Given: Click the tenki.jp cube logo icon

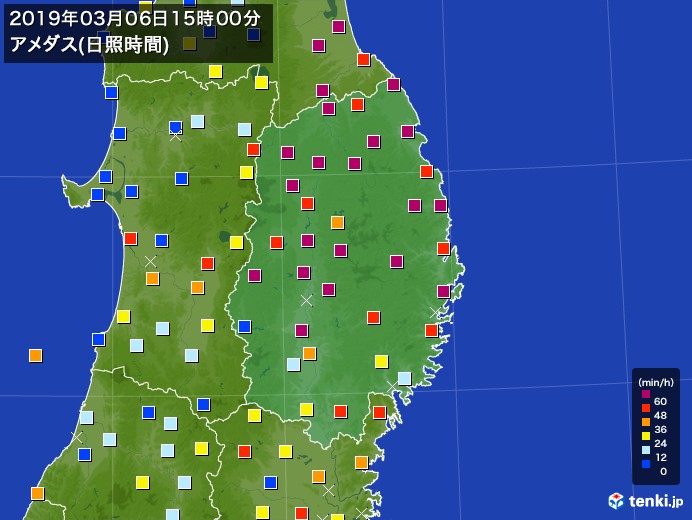Looking at the screenshot, I should pyautogui.click(x=616, y=501).
